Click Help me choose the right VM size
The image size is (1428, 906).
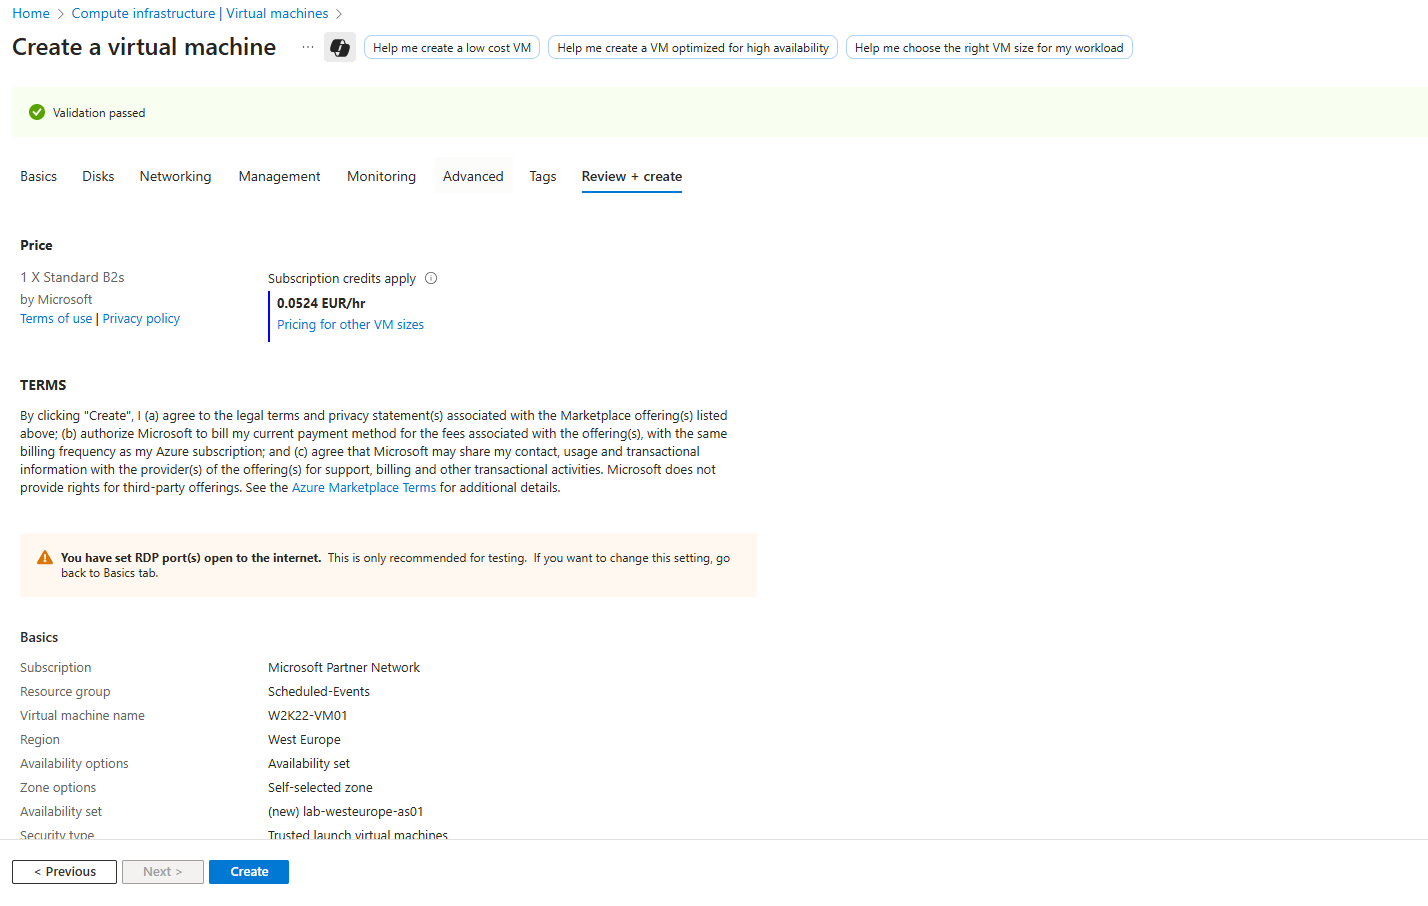[x=989, y=47]
